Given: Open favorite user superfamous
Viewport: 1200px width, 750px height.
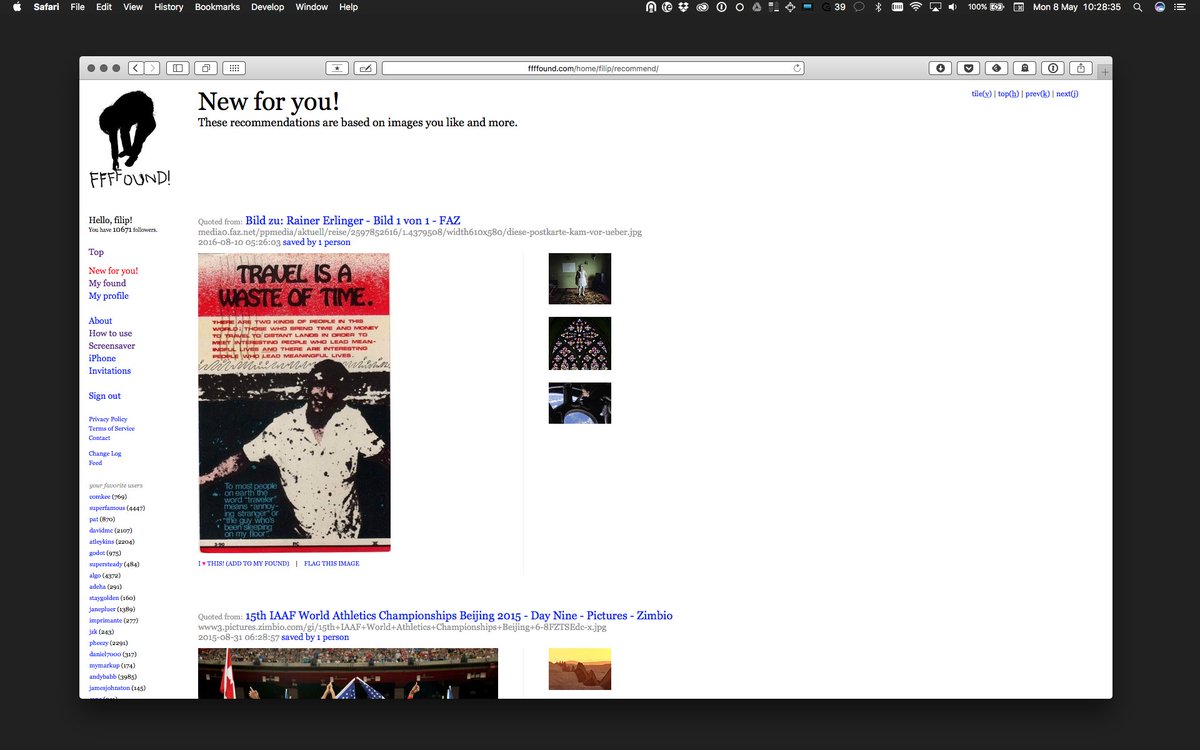Looking at the screenshot, I should tap(106, 509).
